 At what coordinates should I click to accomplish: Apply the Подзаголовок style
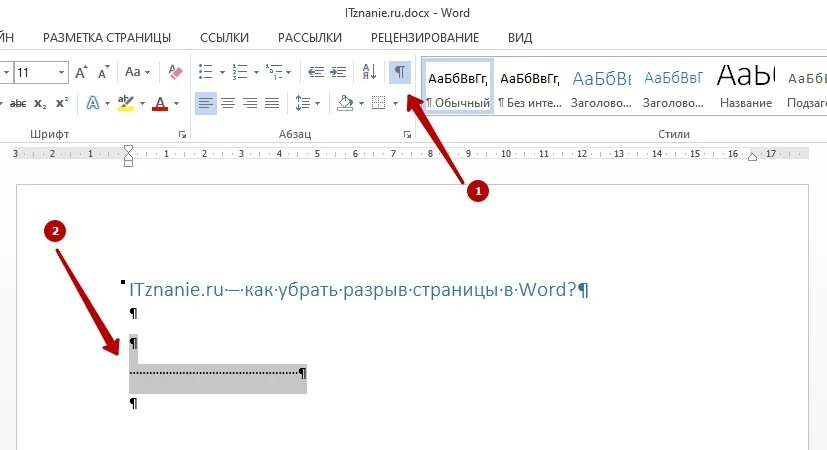tap(806, 86)
